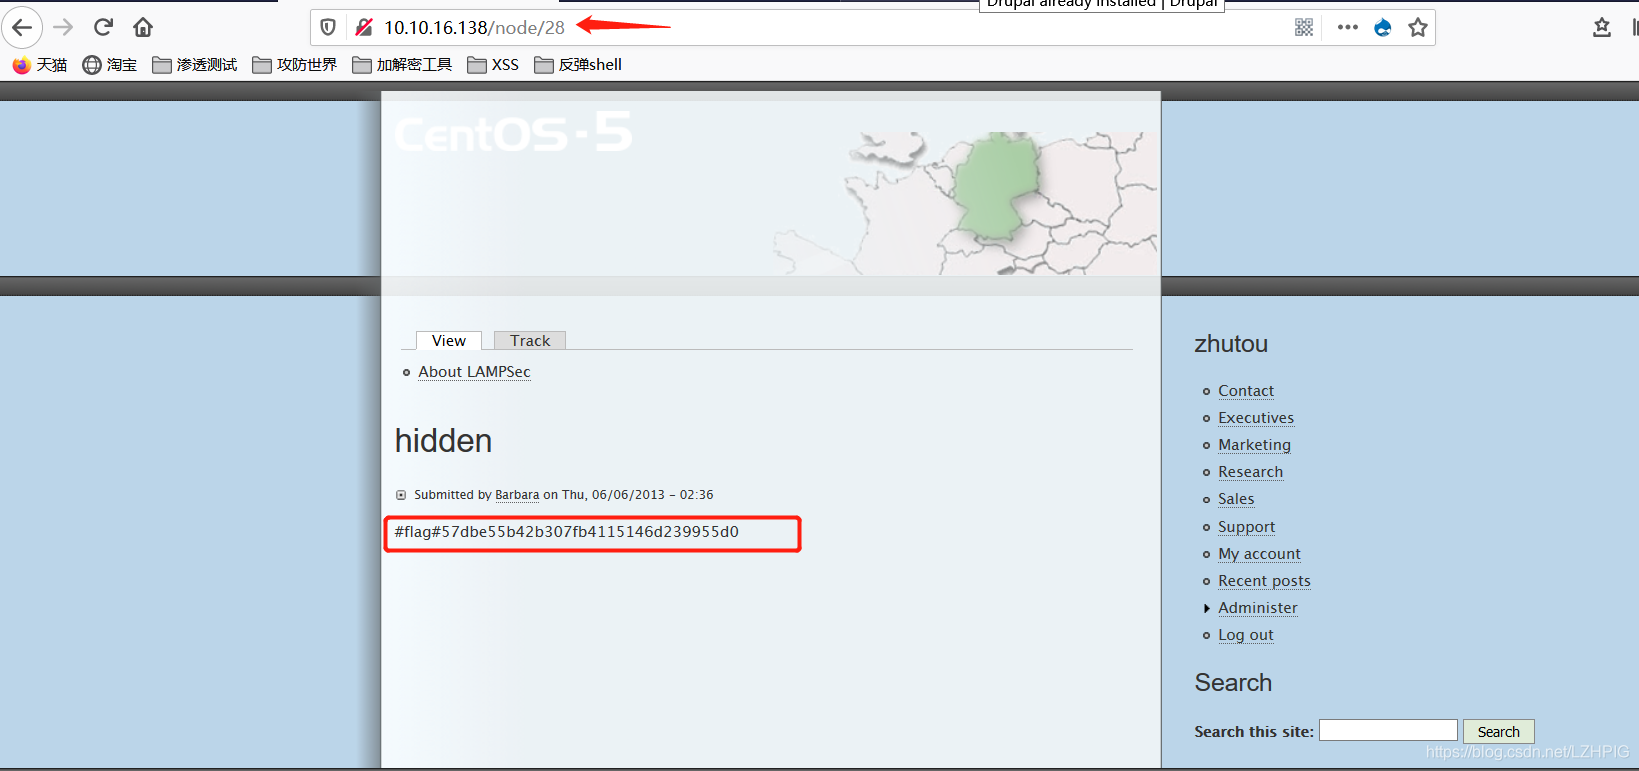1639x771 pixels.
Task: Click the zhutou block heading
Action: (x=1231, y=344)
